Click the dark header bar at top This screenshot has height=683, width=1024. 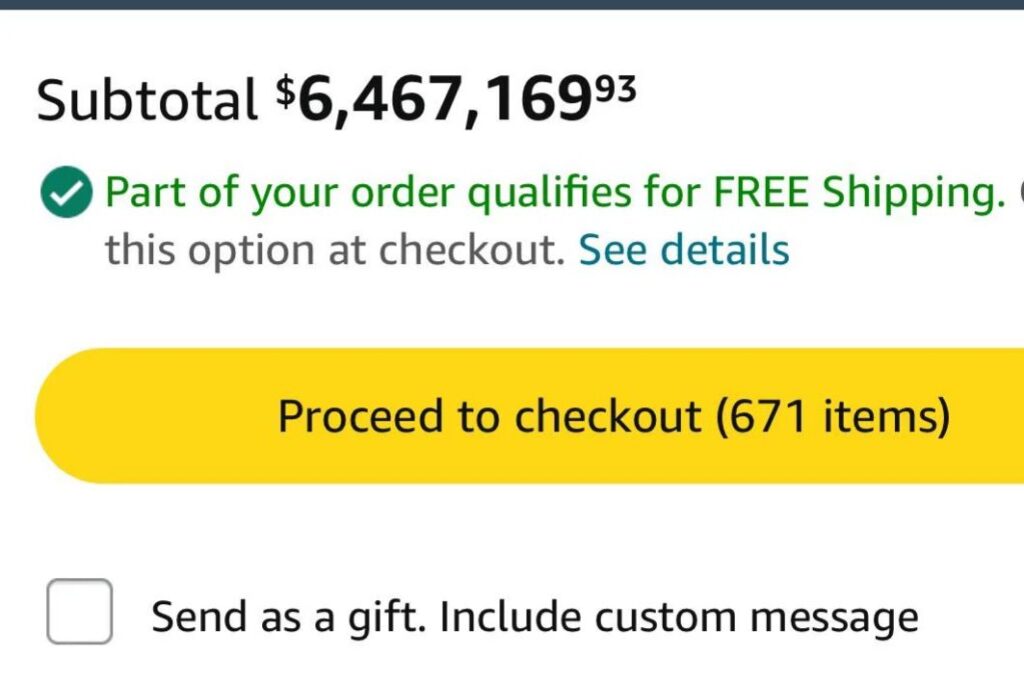[512, 4]
